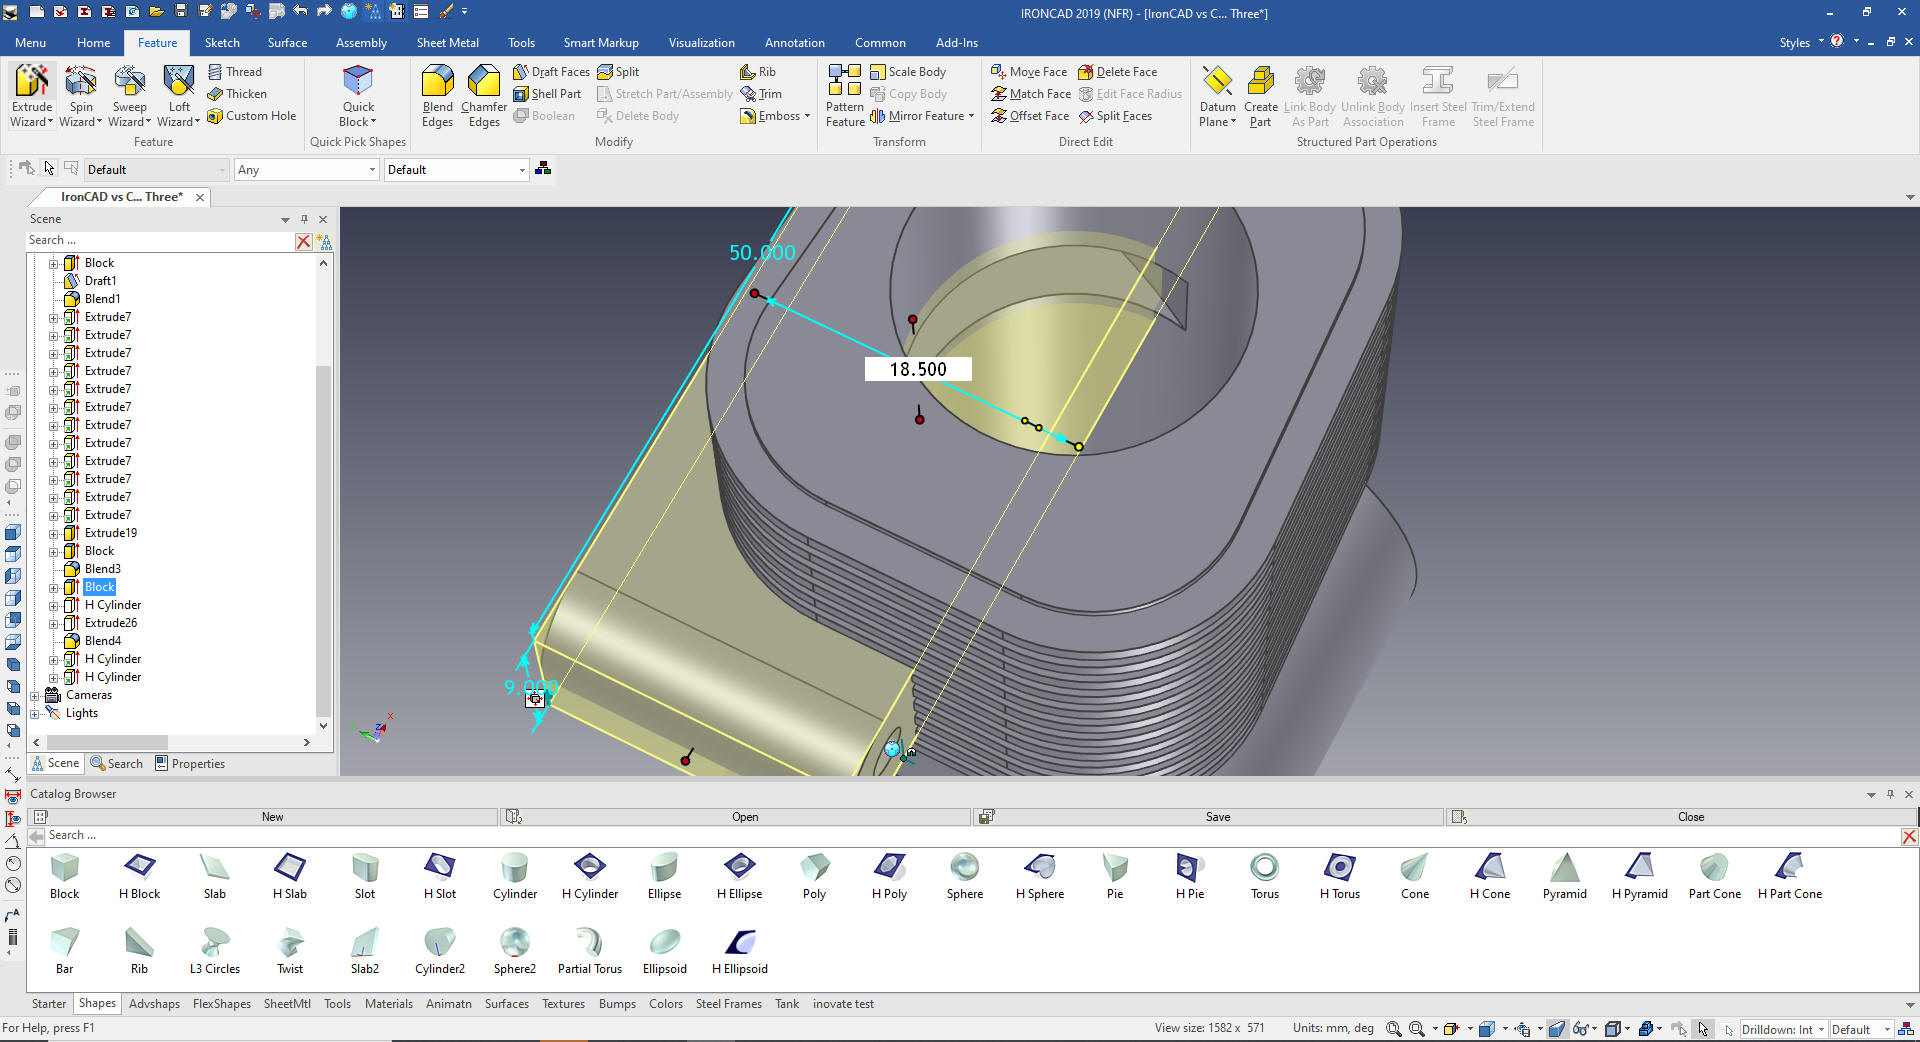This screenshot has width=1920, height=1042.
Task: Clear the Scene search filter
Action: [303, 241]
